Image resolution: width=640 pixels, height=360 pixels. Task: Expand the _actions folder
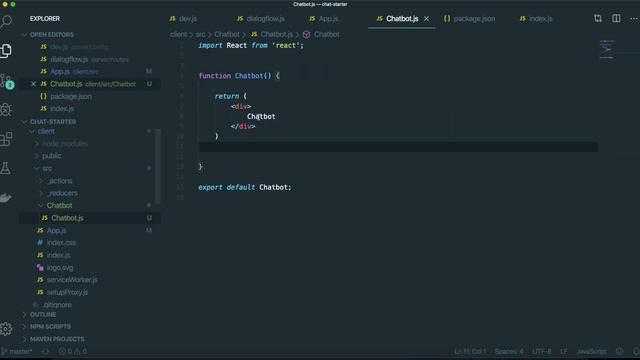click(60, 181)
